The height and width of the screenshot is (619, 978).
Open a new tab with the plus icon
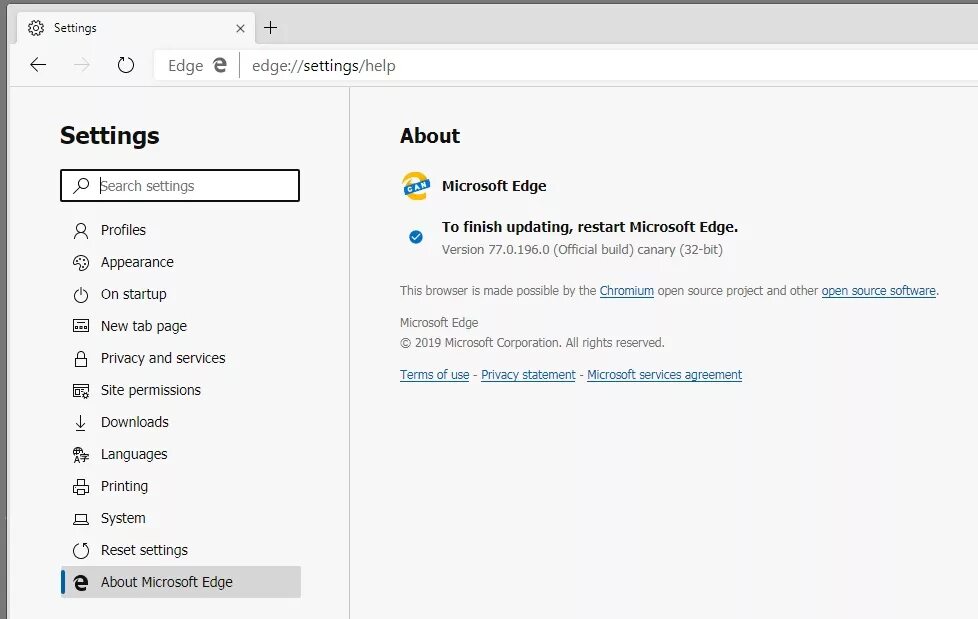[270, 27]
